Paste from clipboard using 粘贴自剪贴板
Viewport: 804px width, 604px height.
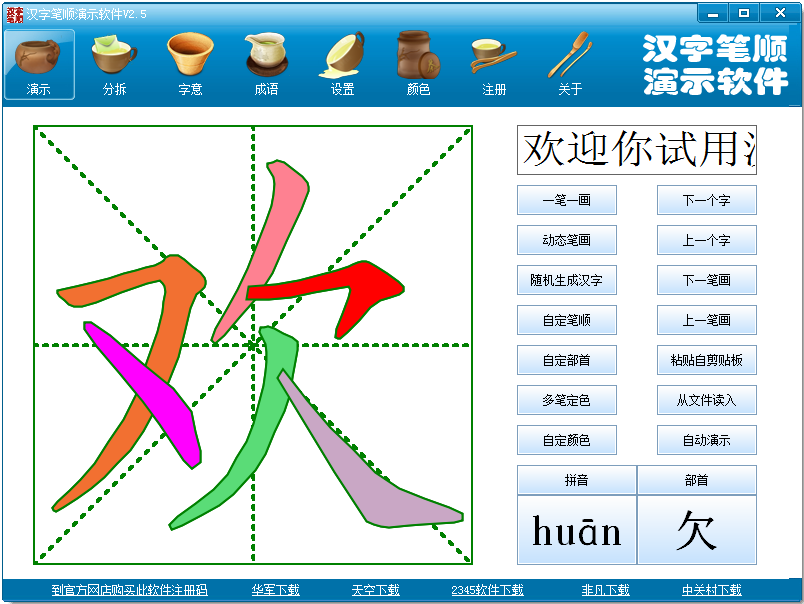click(x=706, y=360)
